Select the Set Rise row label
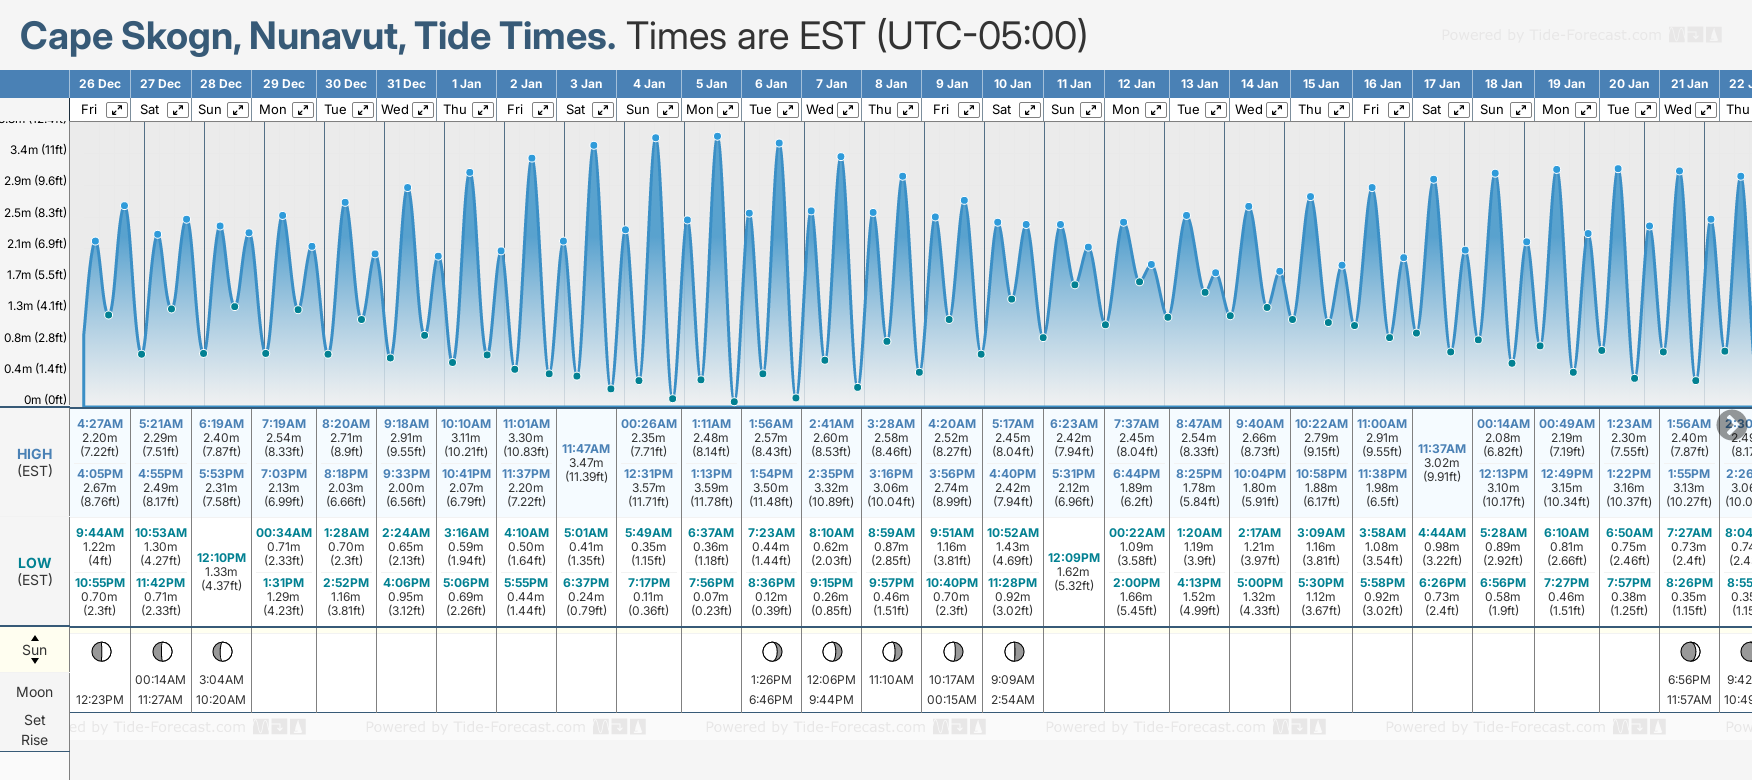Viewport: 1752px width, 780px height. point(34,730)
